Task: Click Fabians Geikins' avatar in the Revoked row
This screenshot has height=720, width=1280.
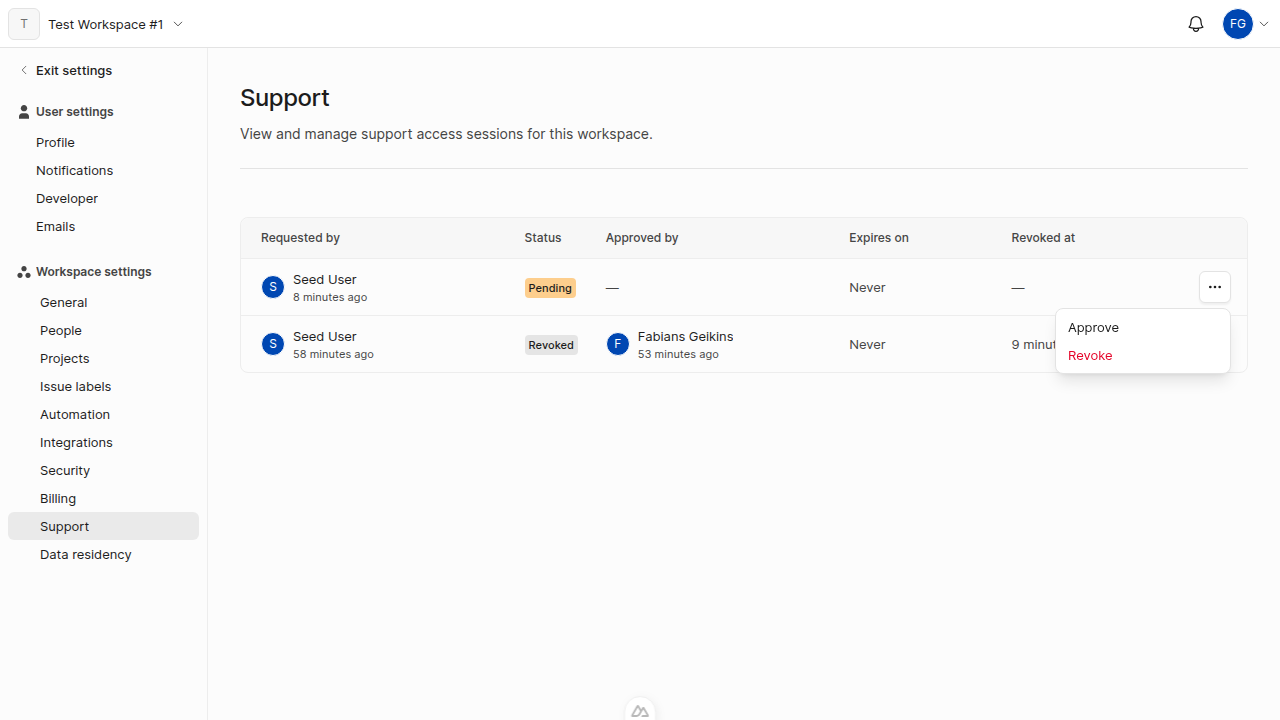Action: [x=617, y=344]
